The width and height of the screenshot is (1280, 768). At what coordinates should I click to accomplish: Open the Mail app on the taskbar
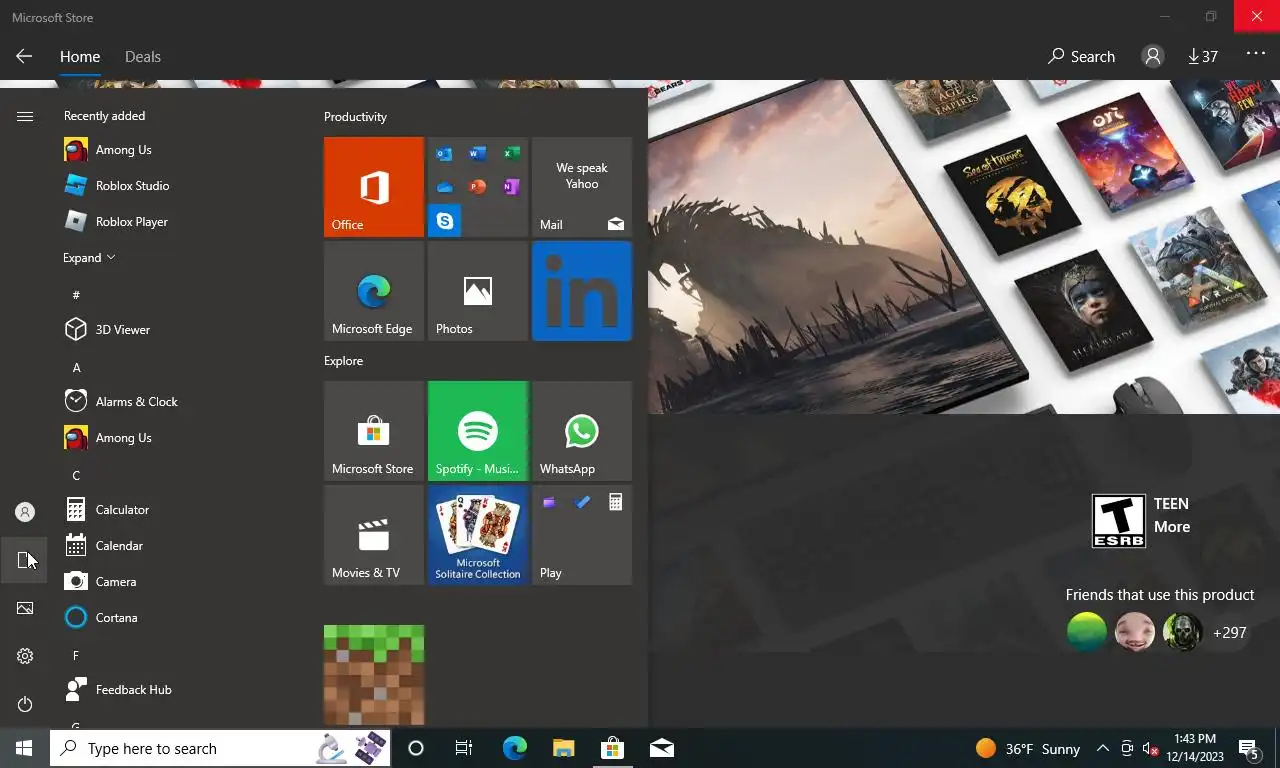point(662,748)
